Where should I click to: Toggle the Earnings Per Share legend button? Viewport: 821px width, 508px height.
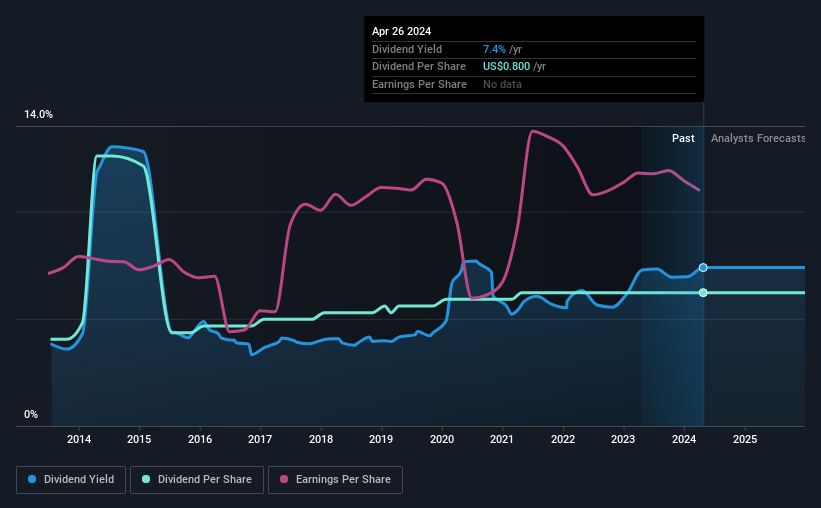pos(335,480)
